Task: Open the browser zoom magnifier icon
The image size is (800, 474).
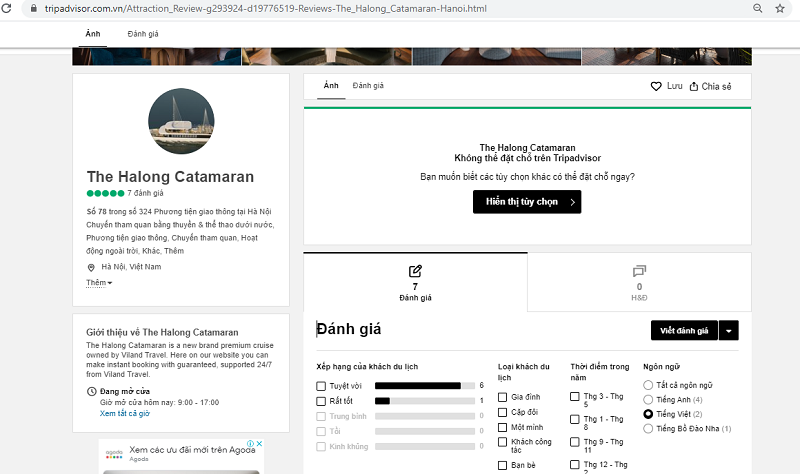Action: coord(758,8)
